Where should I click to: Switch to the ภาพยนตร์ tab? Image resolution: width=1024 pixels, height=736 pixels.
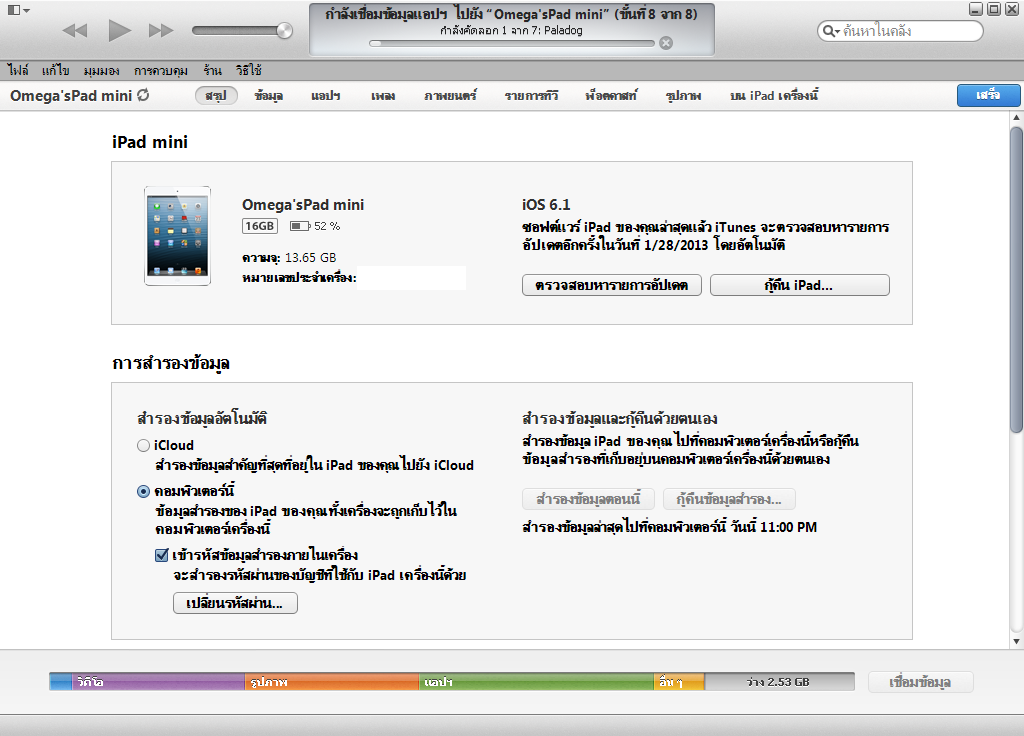click(450, 95)
